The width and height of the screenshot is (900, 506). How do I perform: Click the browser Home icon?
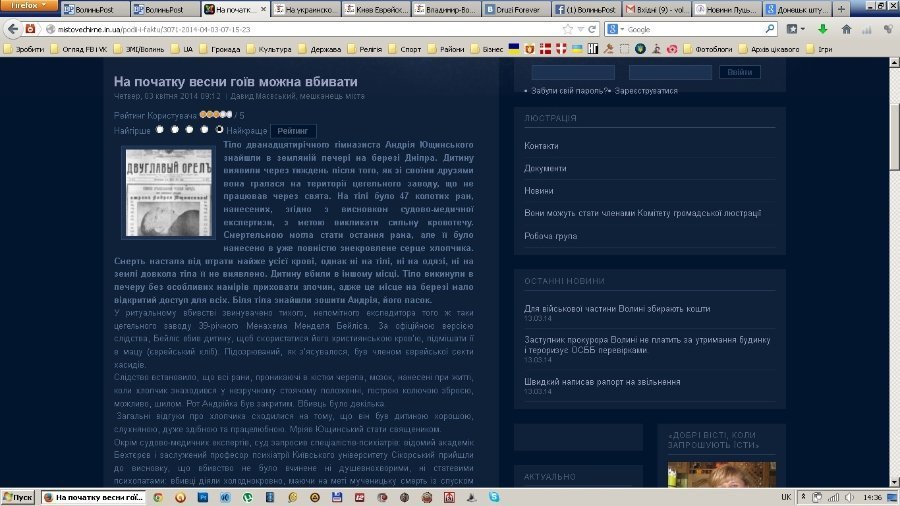point(845,29)
